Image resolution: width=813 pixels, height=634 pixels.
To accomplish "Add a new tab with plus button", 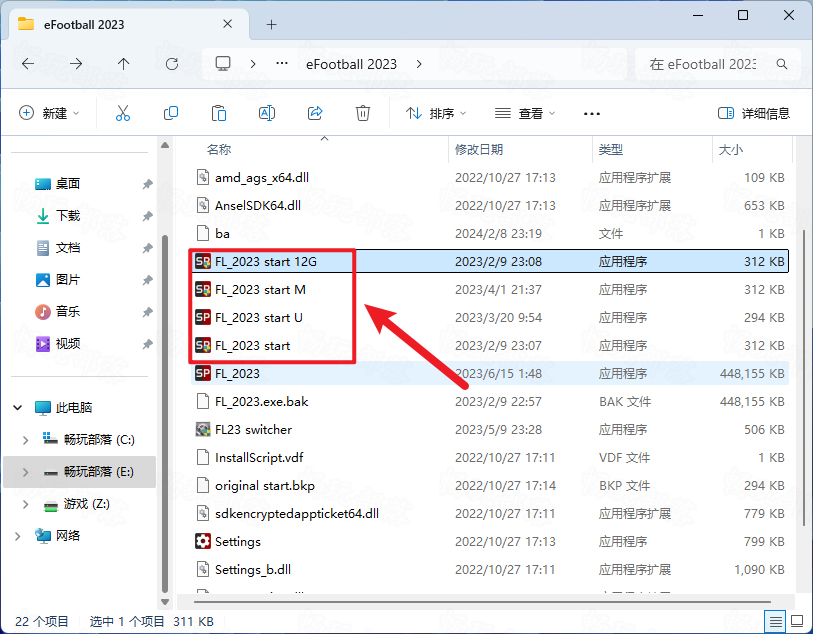I will [271, 24].
